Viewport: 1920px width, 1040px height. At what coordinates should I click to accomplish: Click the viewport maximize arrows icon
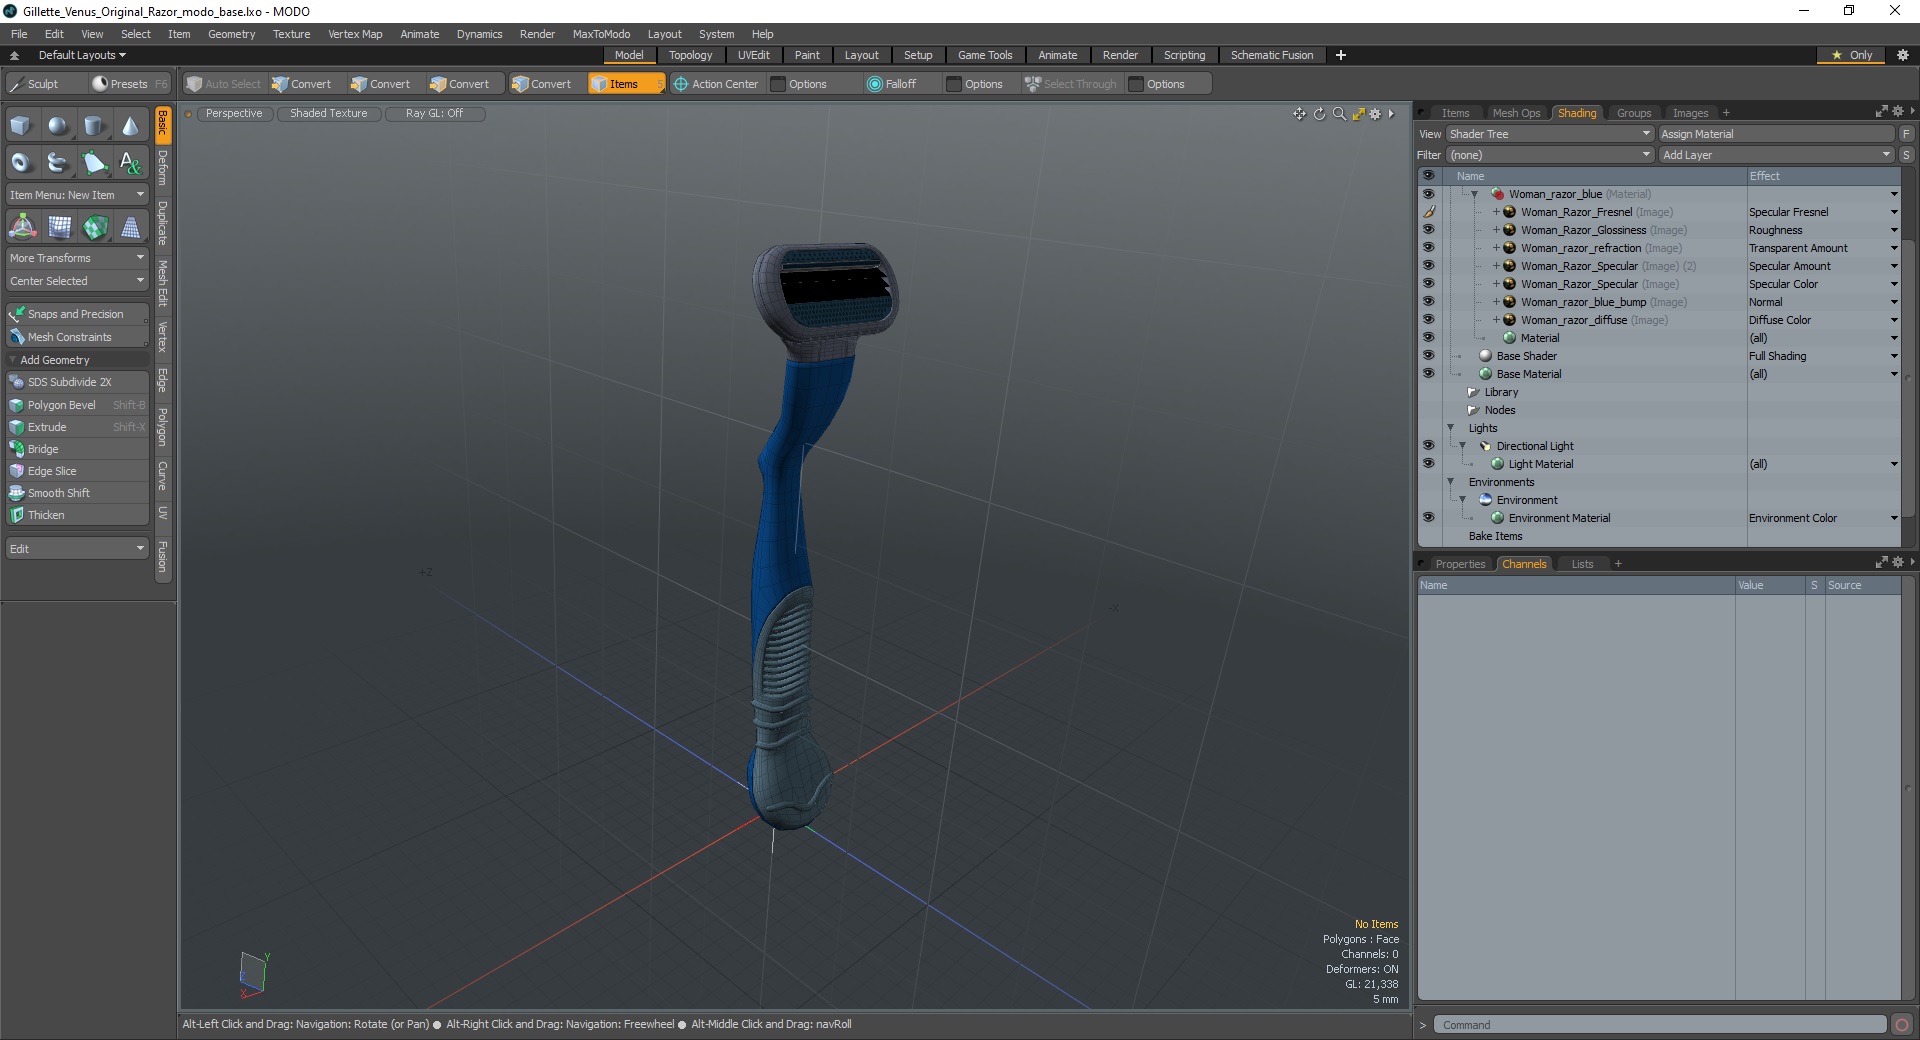pos(1358,114)
